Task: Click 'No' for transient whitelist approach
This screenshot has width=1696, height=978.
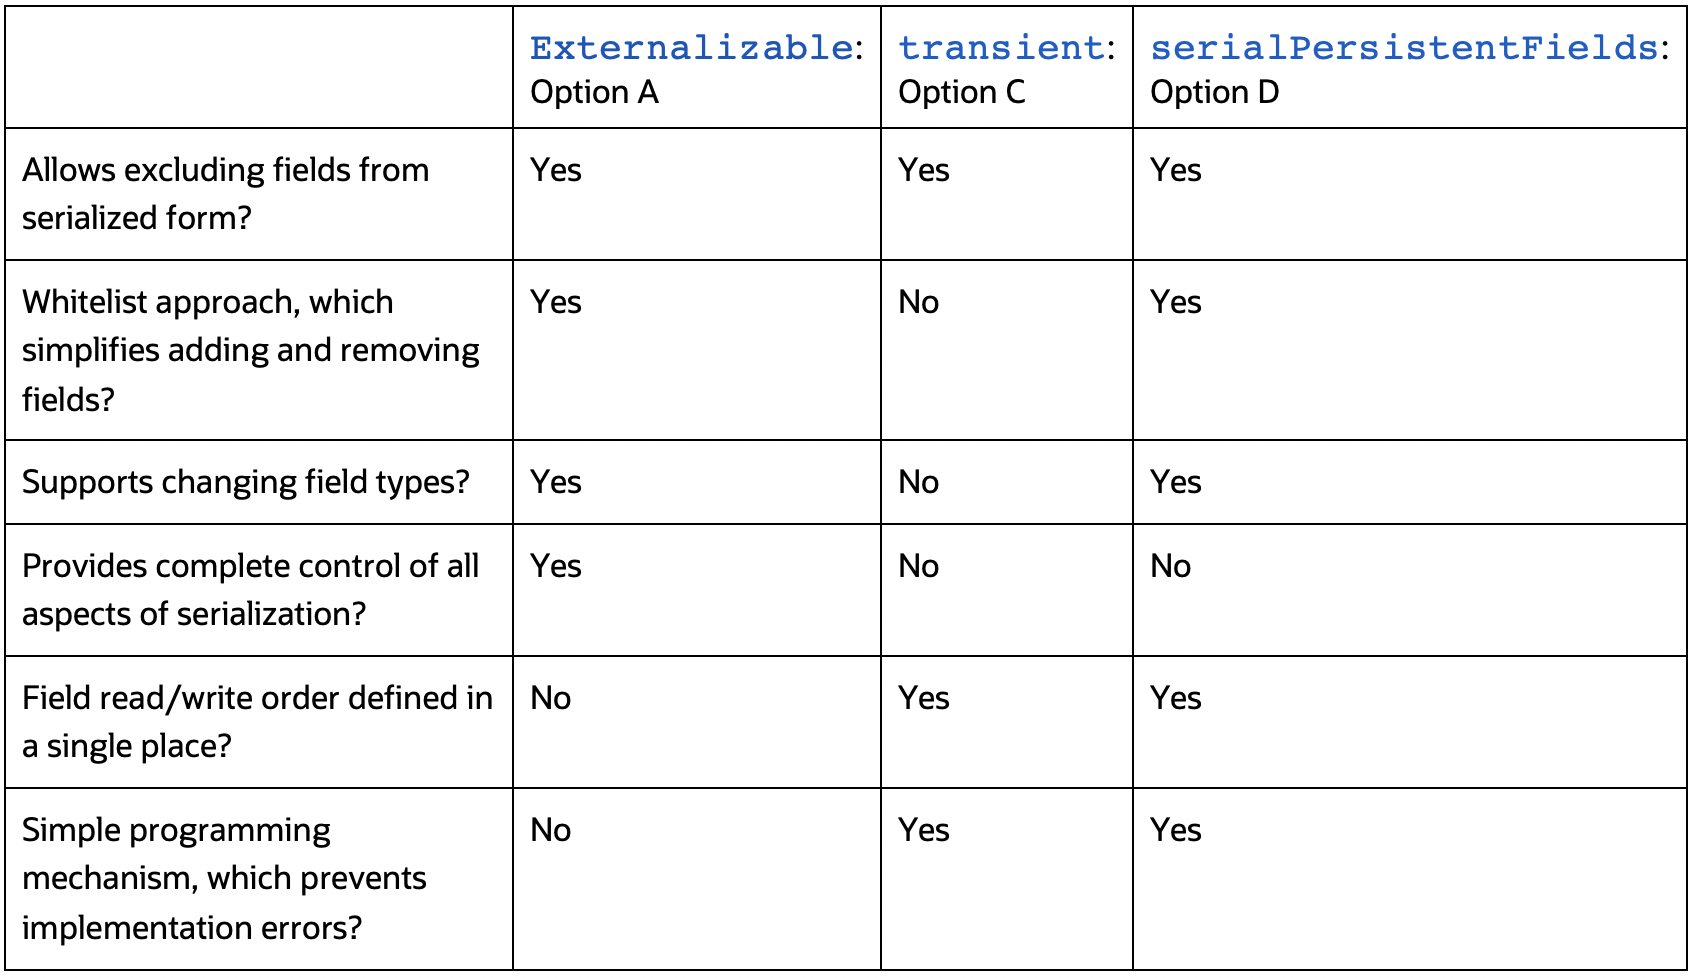Action: point(918,302)
